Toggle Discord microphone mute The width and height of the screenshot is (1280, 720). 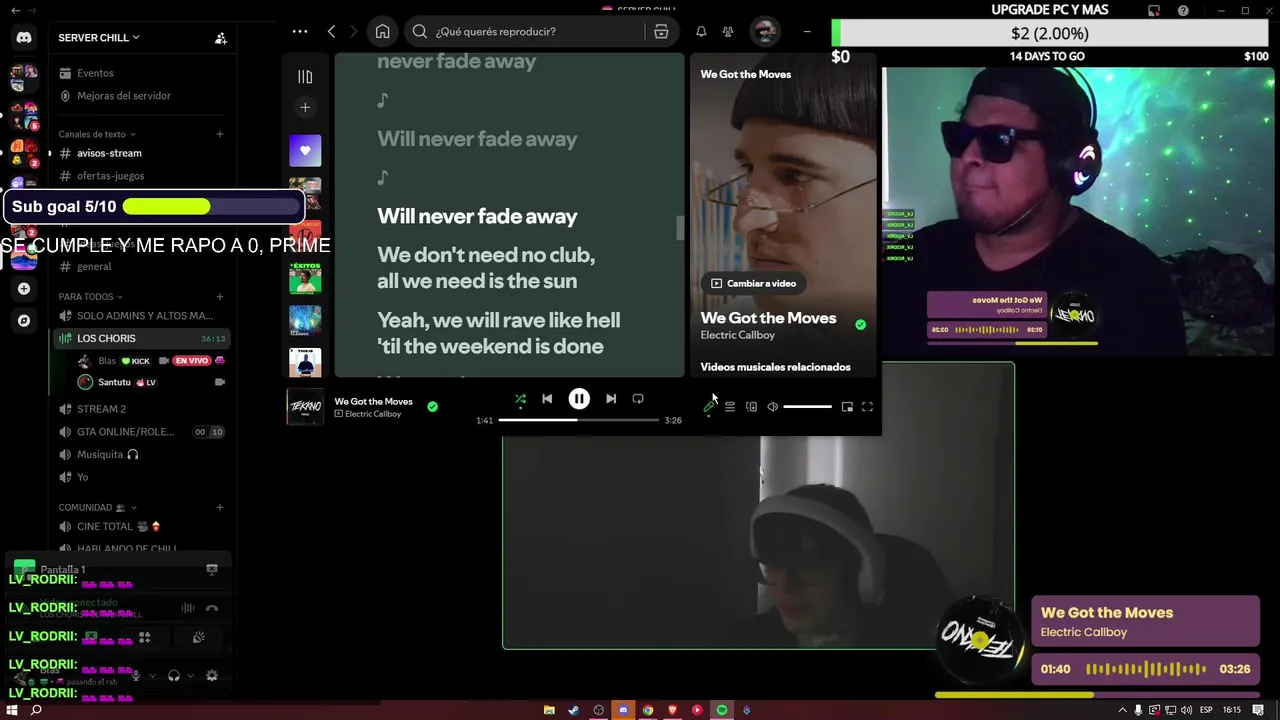[136, 676]
